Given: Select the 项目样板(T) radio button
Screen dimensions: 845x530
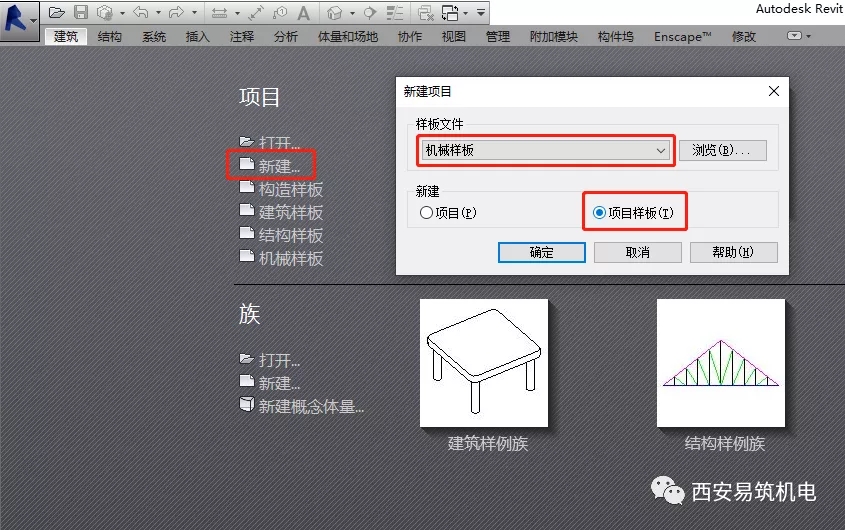Looking at the screenshot, I should pyautogui.click(x=599, y=212).
